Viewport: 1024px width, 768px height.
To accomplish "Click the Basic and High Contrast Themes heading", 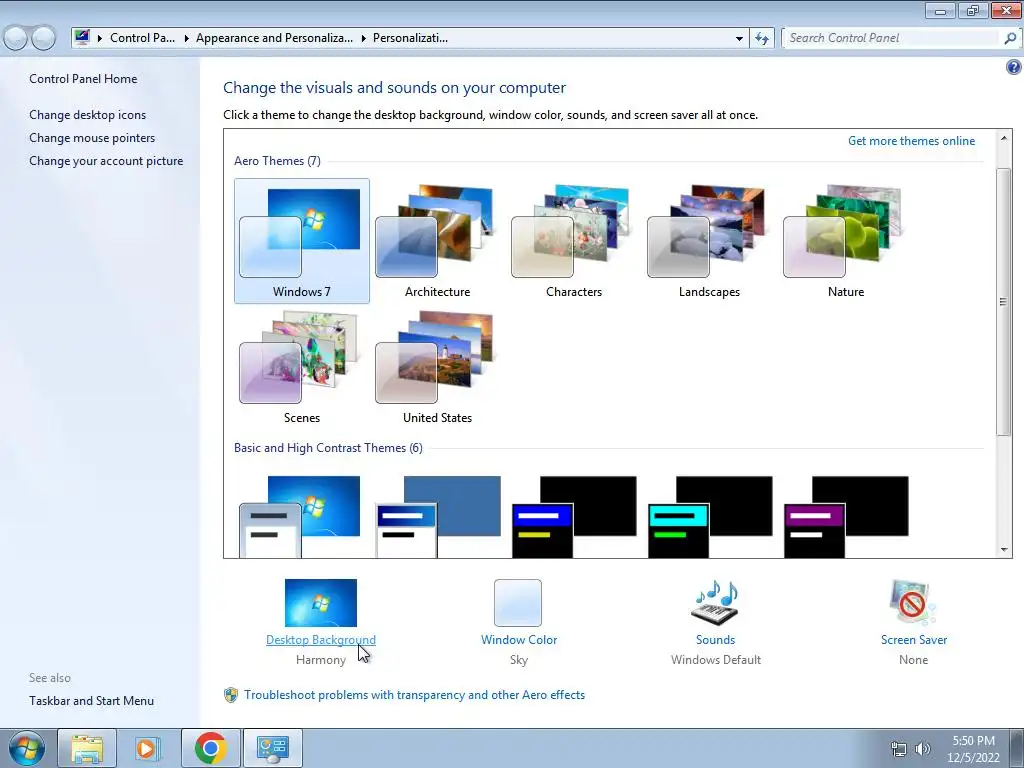I will point(328,448).
